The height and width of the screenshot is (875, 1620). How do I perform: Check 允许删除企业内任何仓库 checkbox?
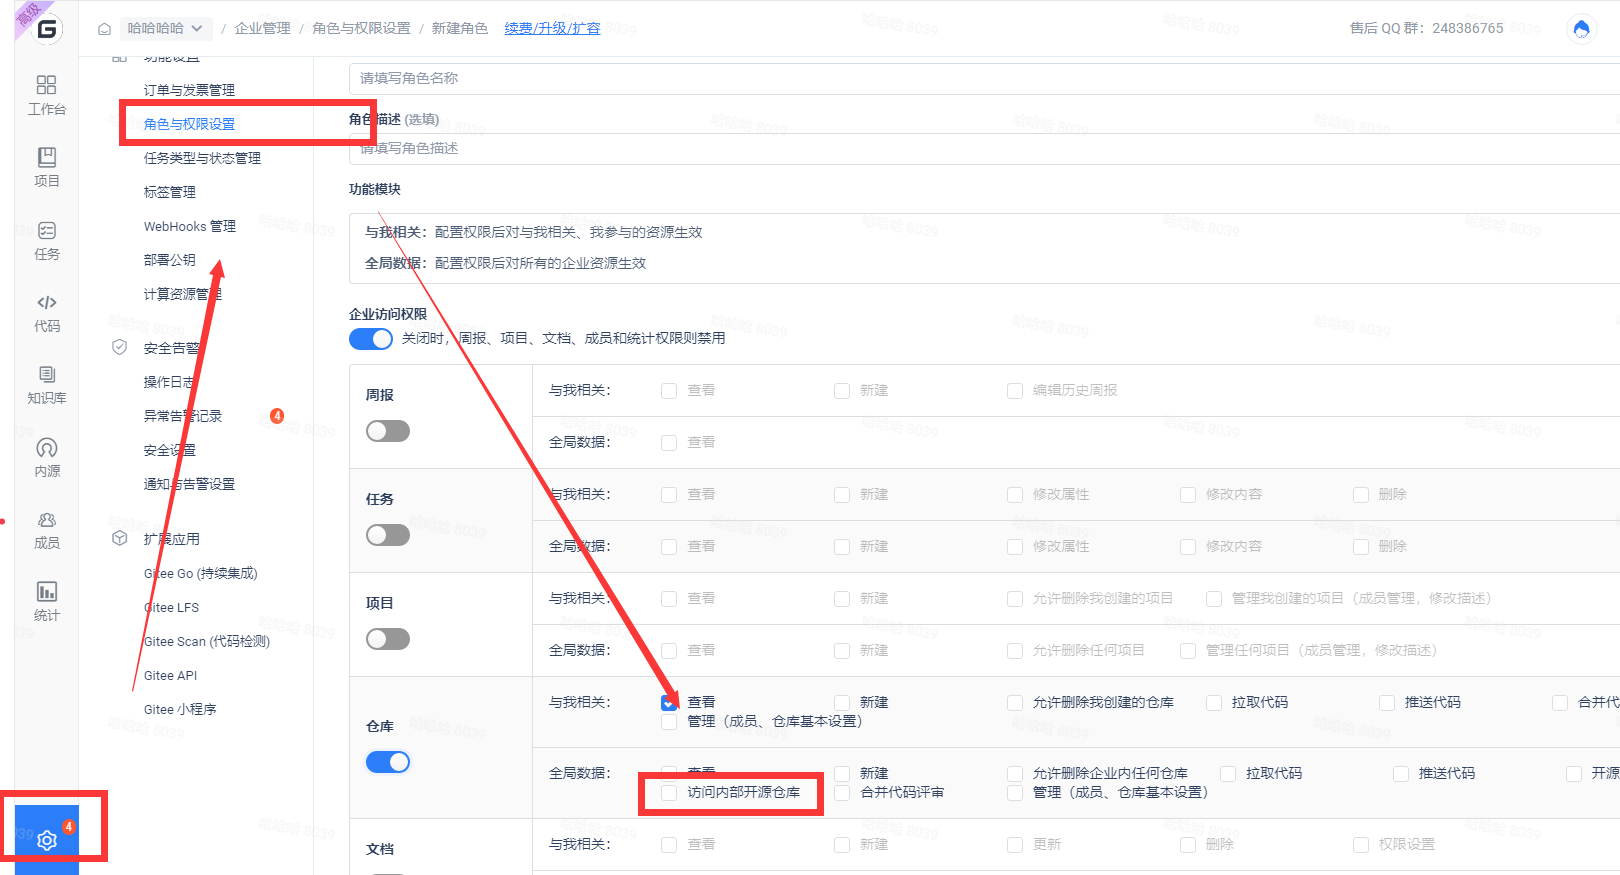(1015, 774)
